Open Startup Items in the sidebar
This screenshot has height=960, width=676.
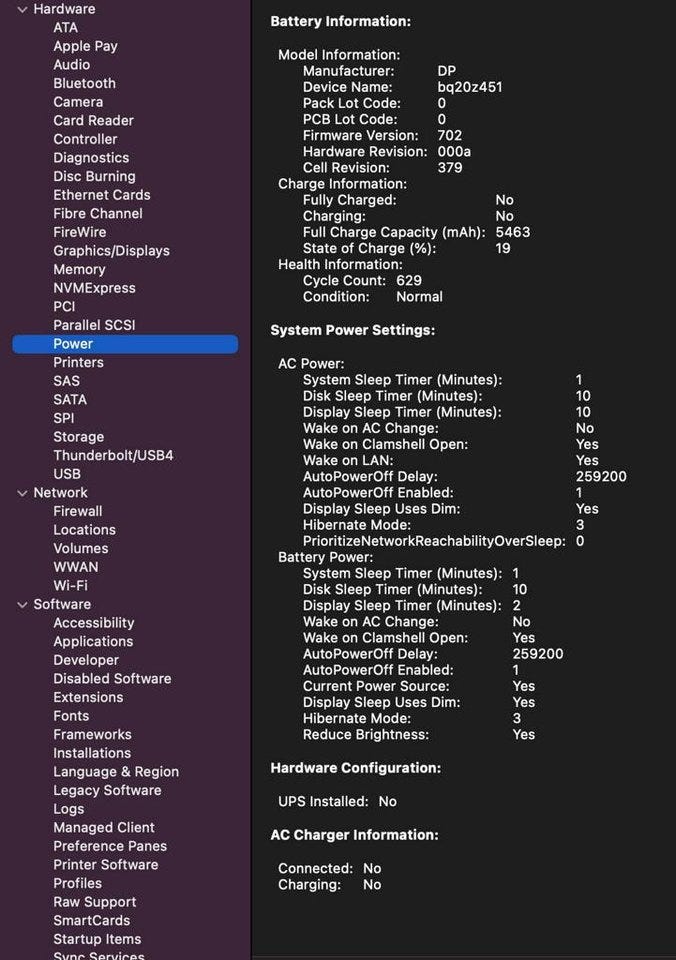pyautogui.click(x=97, y=939)
